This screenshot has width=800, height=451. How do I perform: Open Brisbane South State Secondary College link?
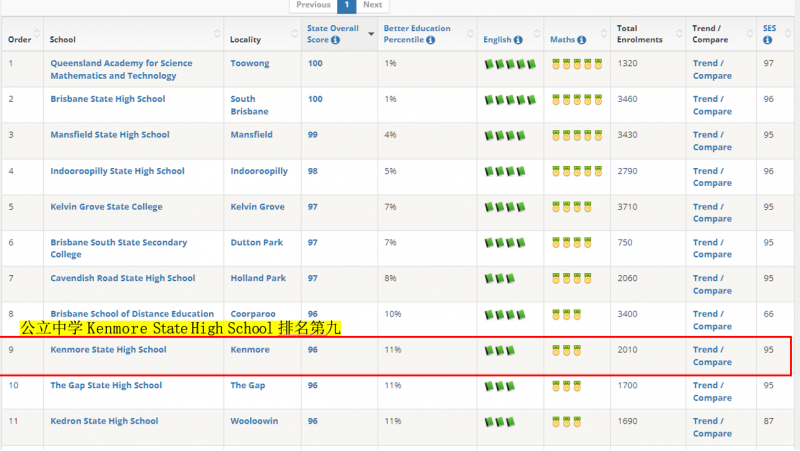(x=118, y=248)
